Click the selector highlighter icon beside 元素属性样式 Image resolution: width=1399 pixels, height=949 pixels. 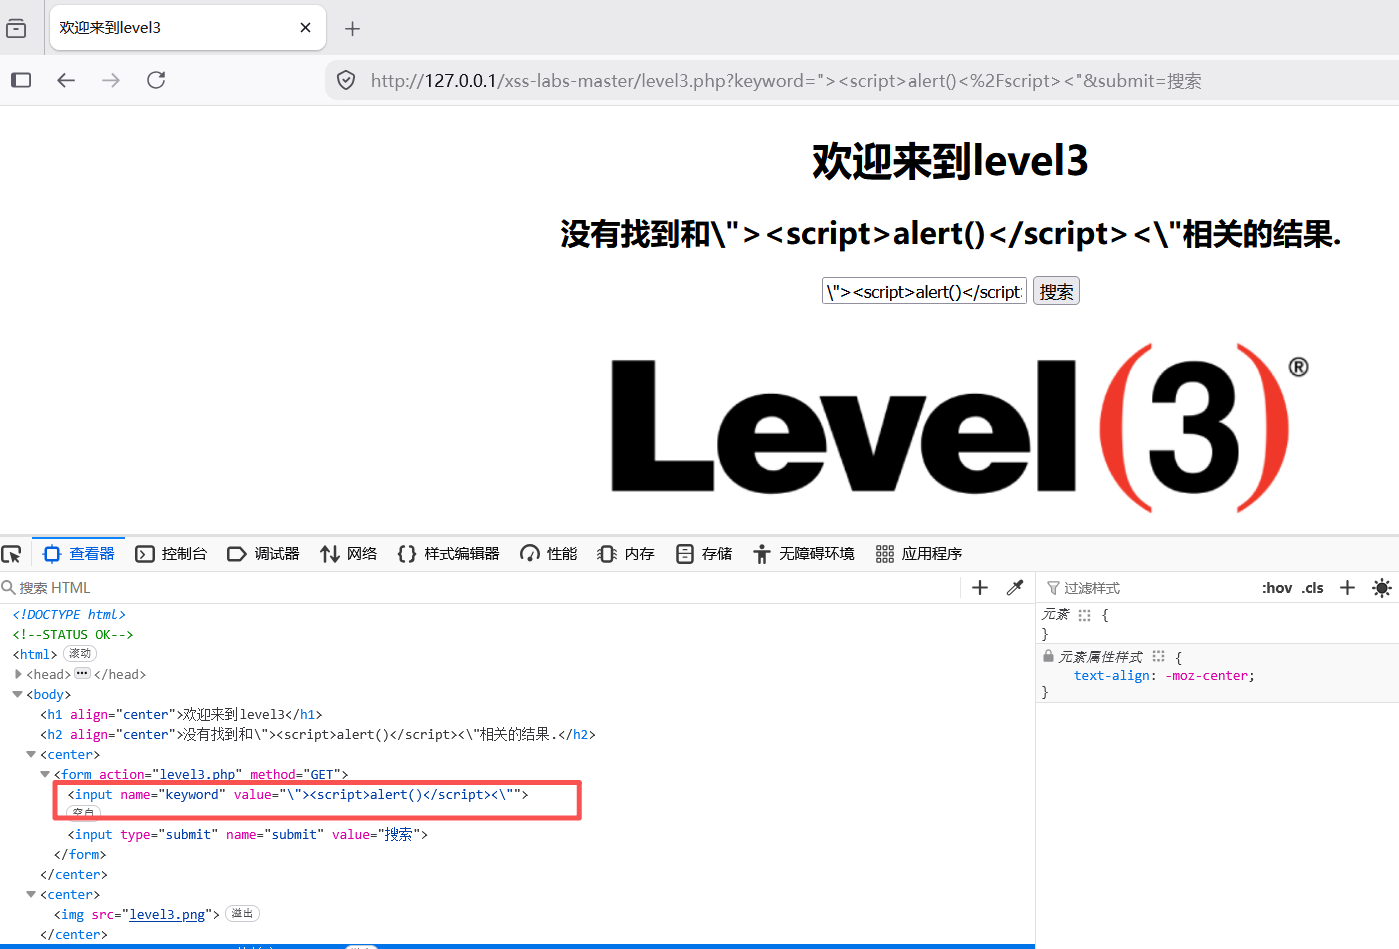(x=1159, y=657)
